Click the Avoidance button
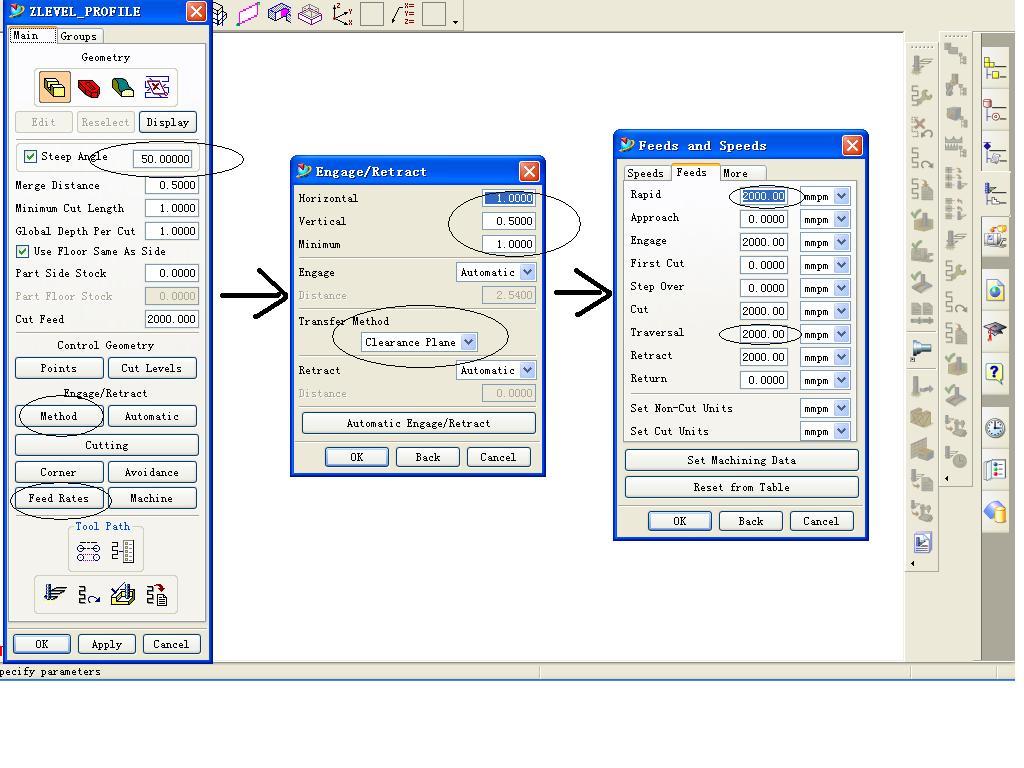The height and width of the screenshot is (768, 1024). tap(152, 472)
